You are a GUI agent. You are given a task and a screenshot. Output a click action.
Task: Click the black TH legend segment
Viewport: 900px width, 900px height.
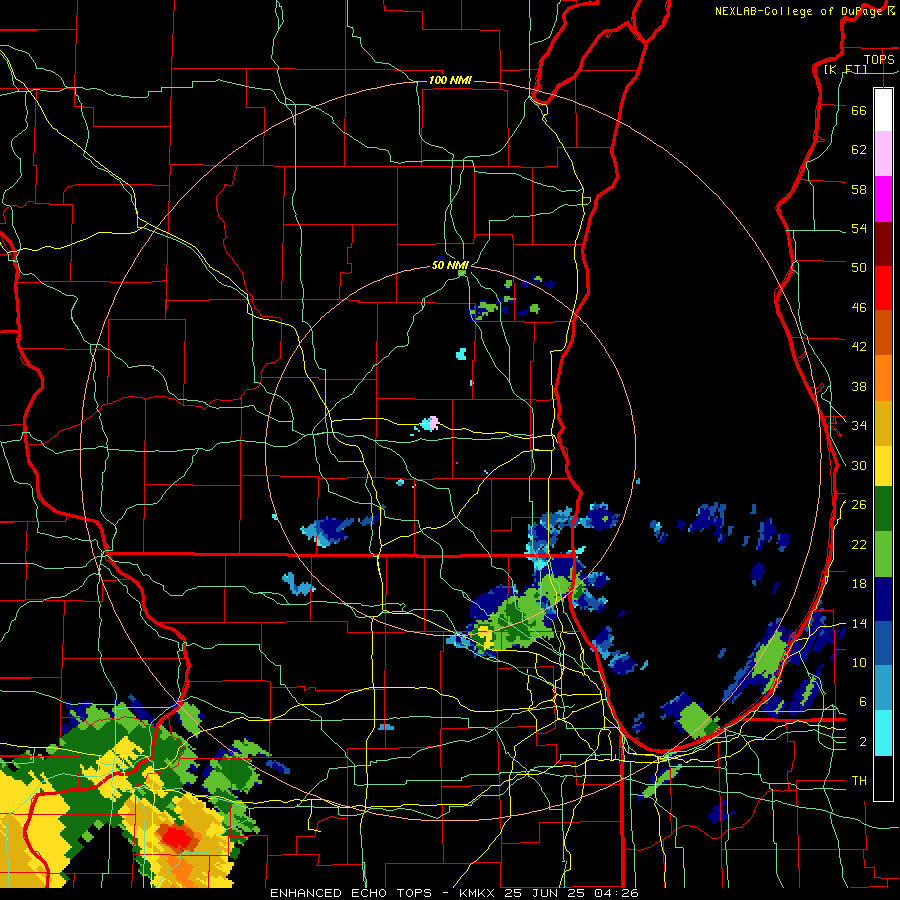[883, 778]
